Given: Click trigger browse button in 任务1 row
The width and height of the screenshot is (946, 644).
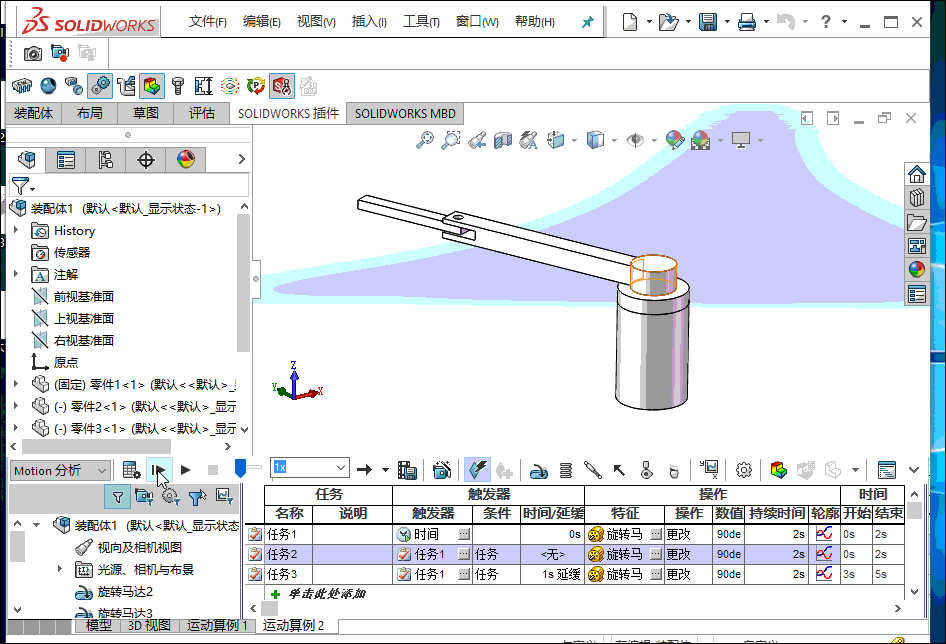Looking at the screenshot, I should 464,534.
